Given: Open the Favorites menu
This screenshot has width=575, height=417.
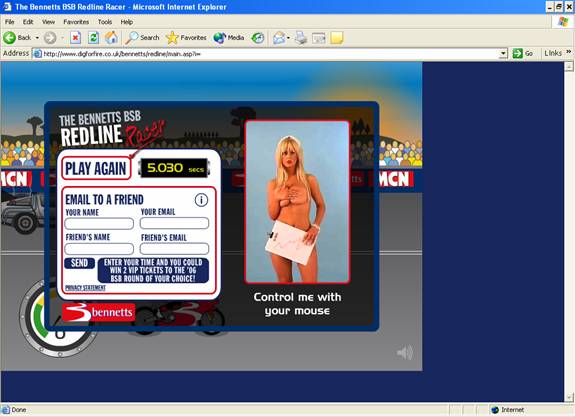Looking at the screenshot, I should coord(76,22).
